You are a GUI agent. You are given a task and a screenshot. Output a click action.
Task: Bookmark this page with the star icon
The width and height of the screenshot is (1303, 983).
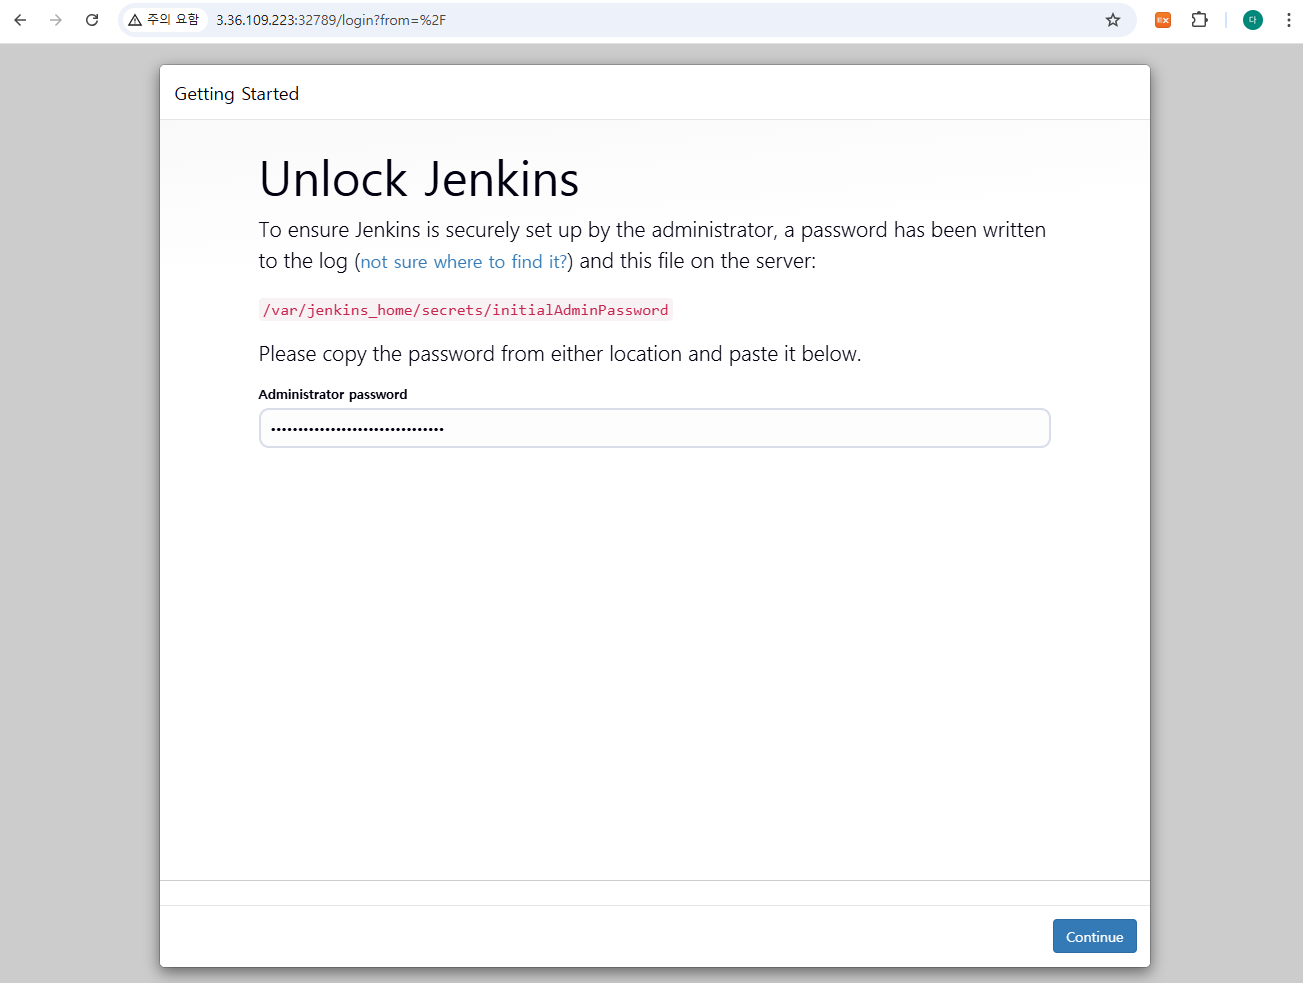[1113, 20]
